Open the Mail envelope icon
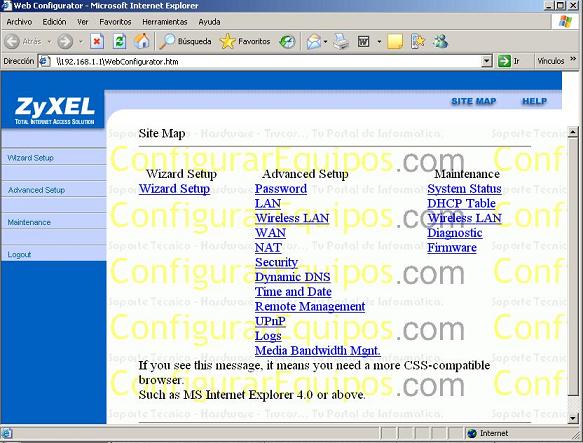Viewport: 583px width, 443px height. [x=313, y=41]
